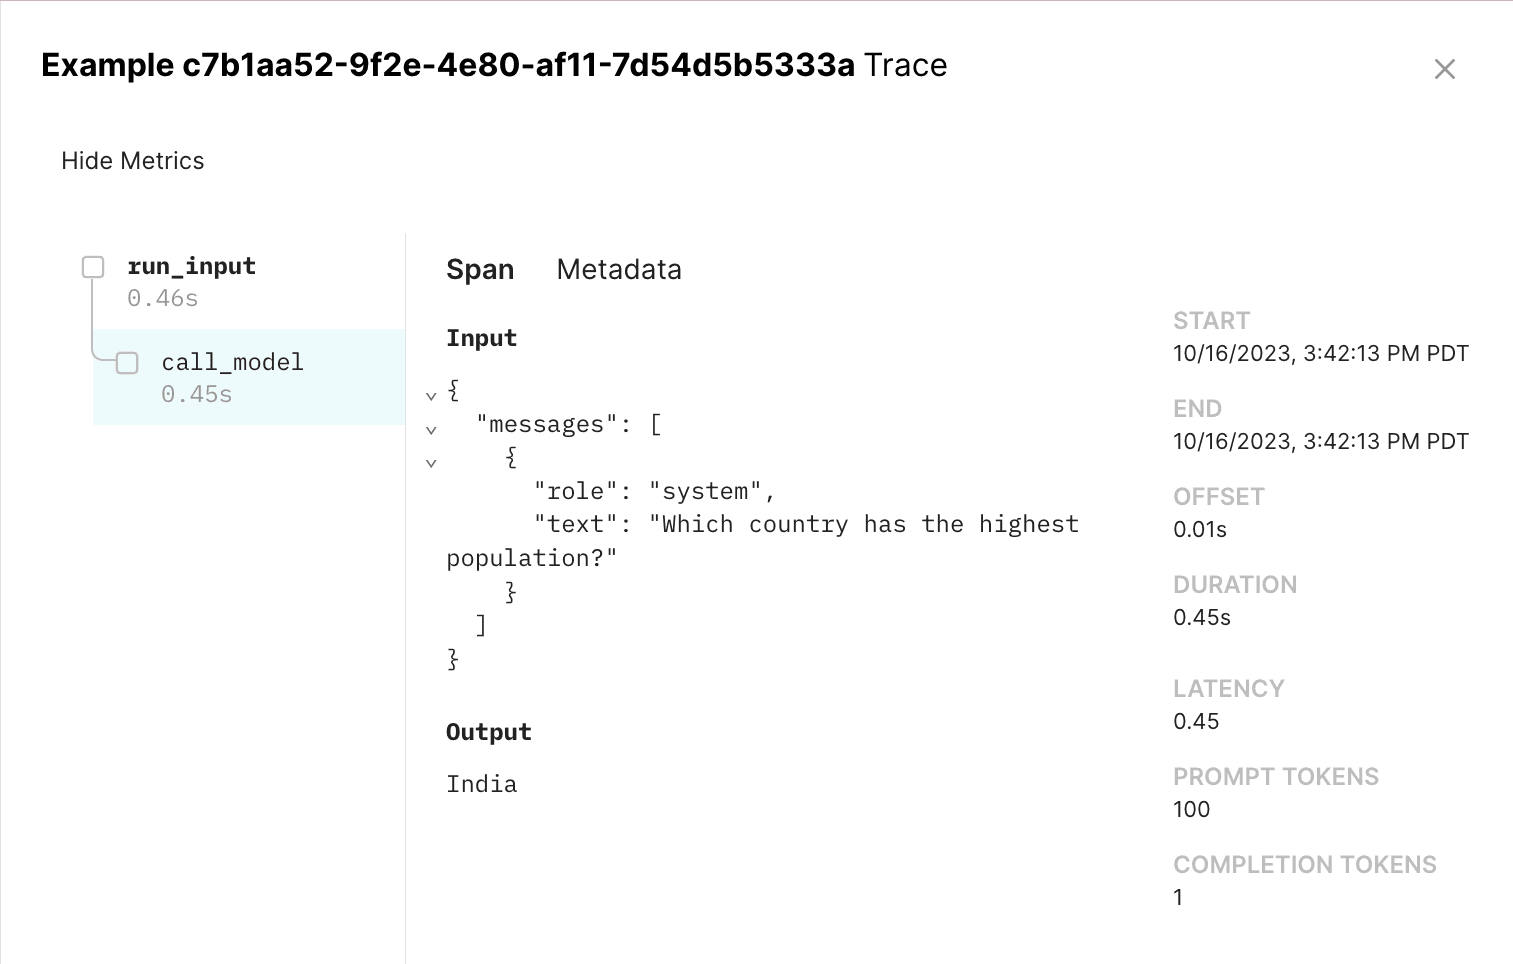Image resolution: width=1513 pixels, height=964 pixels.
Task: Collapse the first message object chevron
Action: click(x=431, y=463)
